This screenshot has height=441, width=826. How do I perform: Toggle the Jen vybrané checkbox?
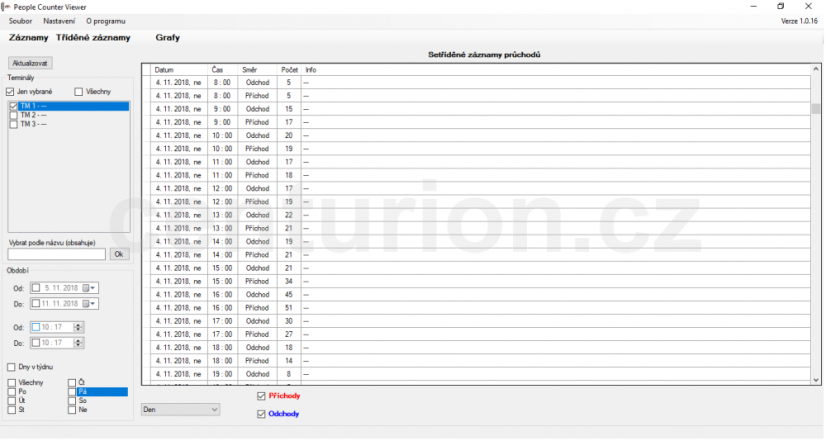click(x=10, y=92)
